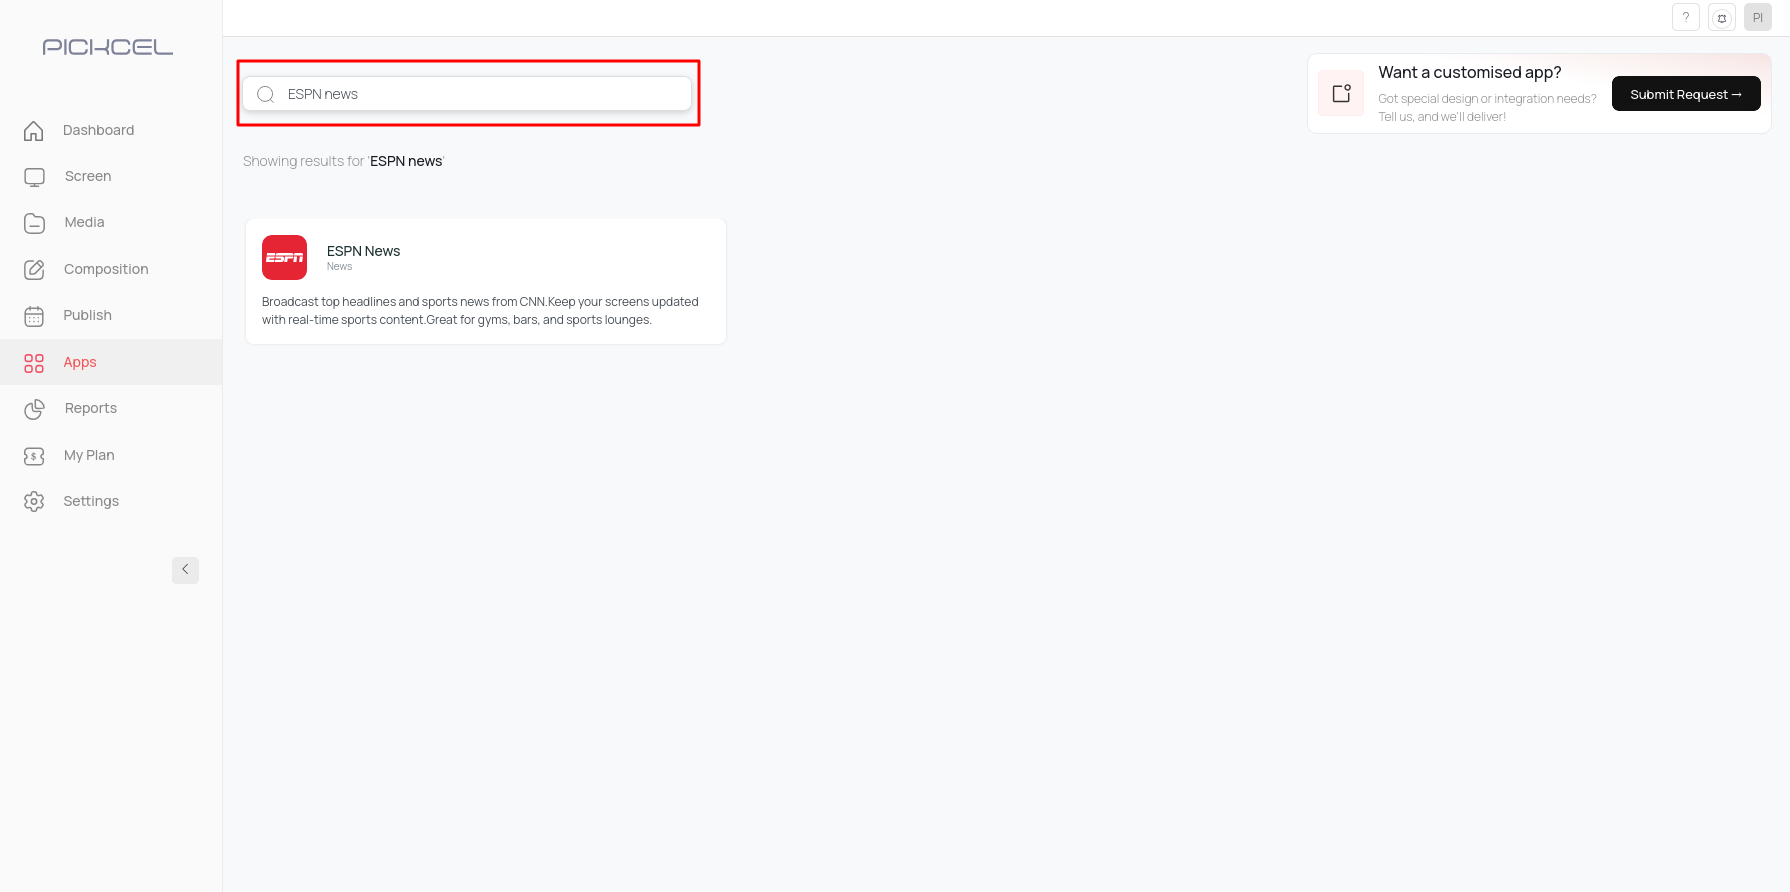Select Publish from the sidebar
This screenshot has height=892, width=1790.
coord(87,315)
